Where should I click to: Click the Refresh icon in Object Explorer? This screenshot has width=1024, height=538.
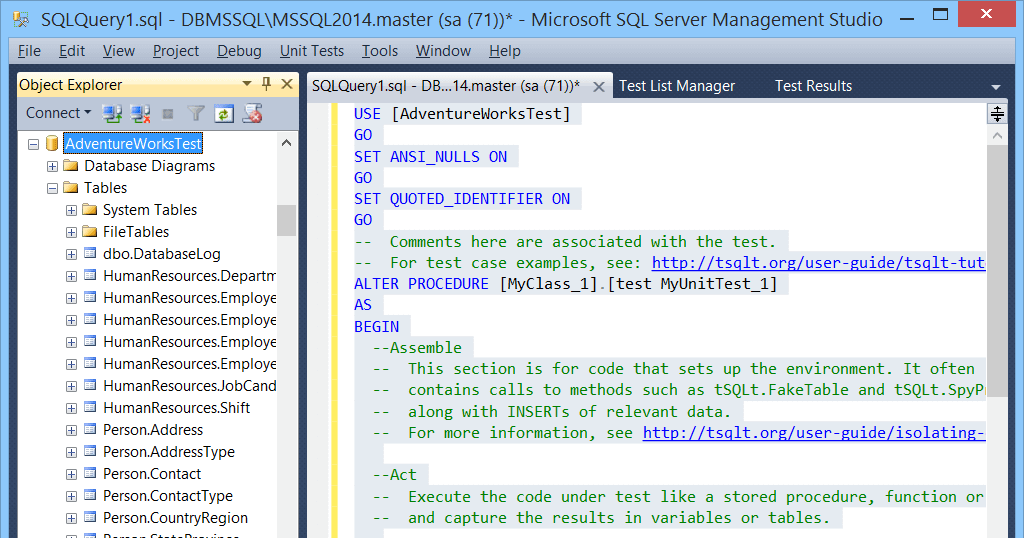[x=224, y=114]
